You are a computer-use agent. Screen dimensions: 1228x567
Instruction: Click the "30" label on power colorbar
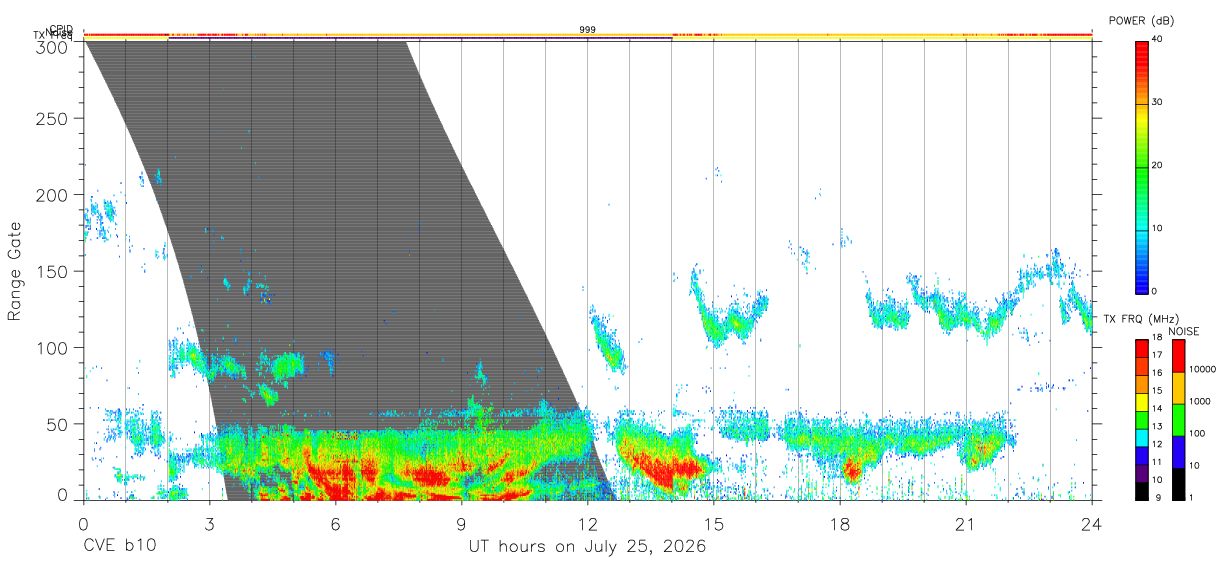coord(1158,103)
